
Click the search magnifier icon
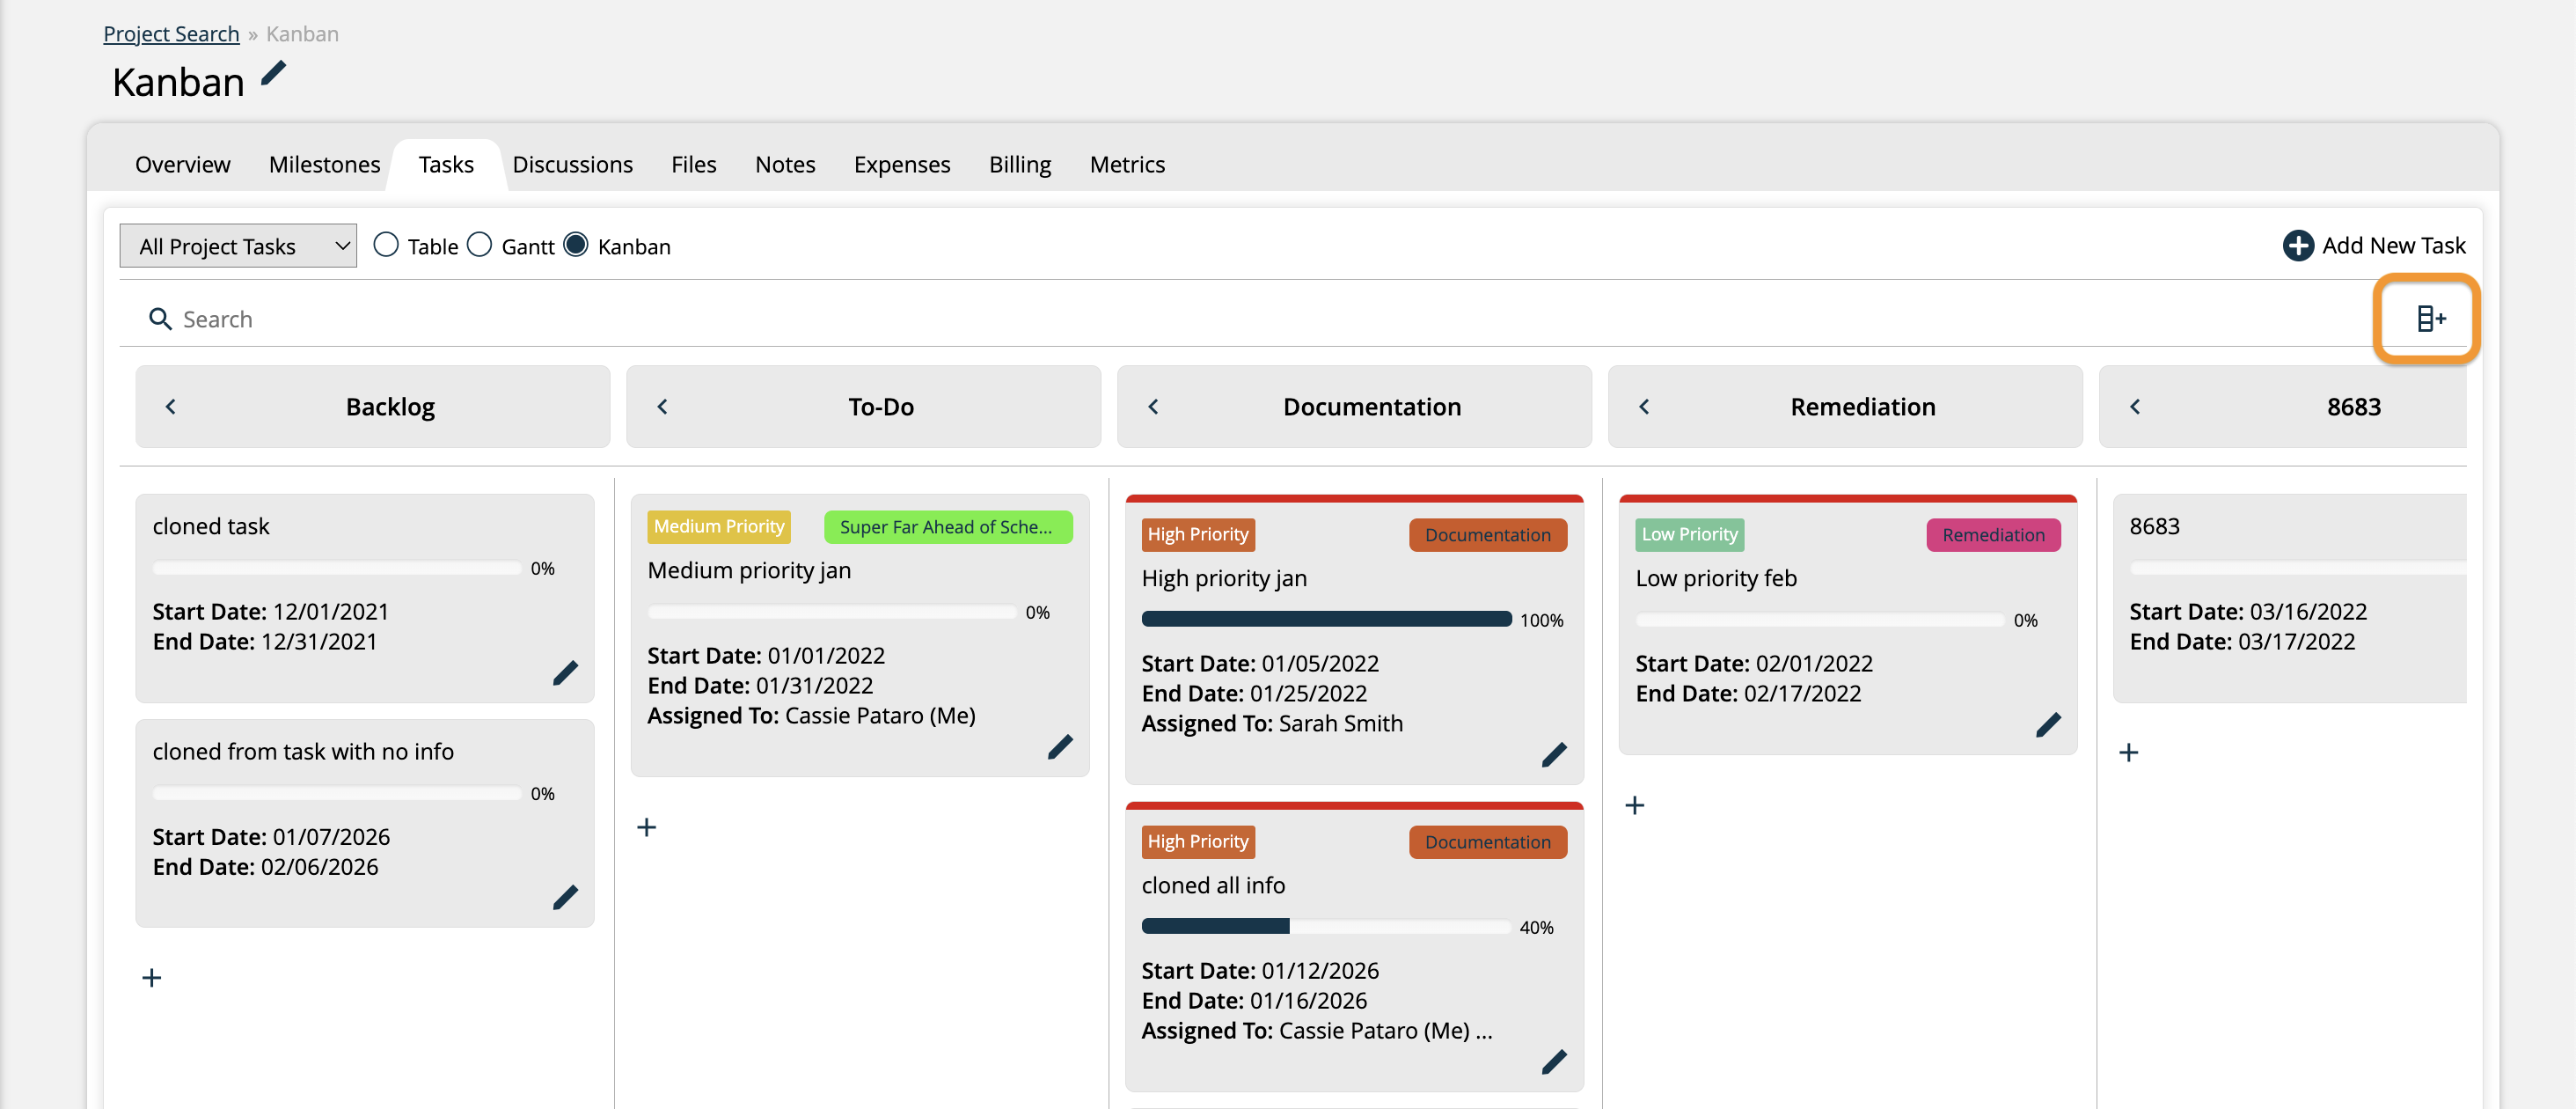161,318
